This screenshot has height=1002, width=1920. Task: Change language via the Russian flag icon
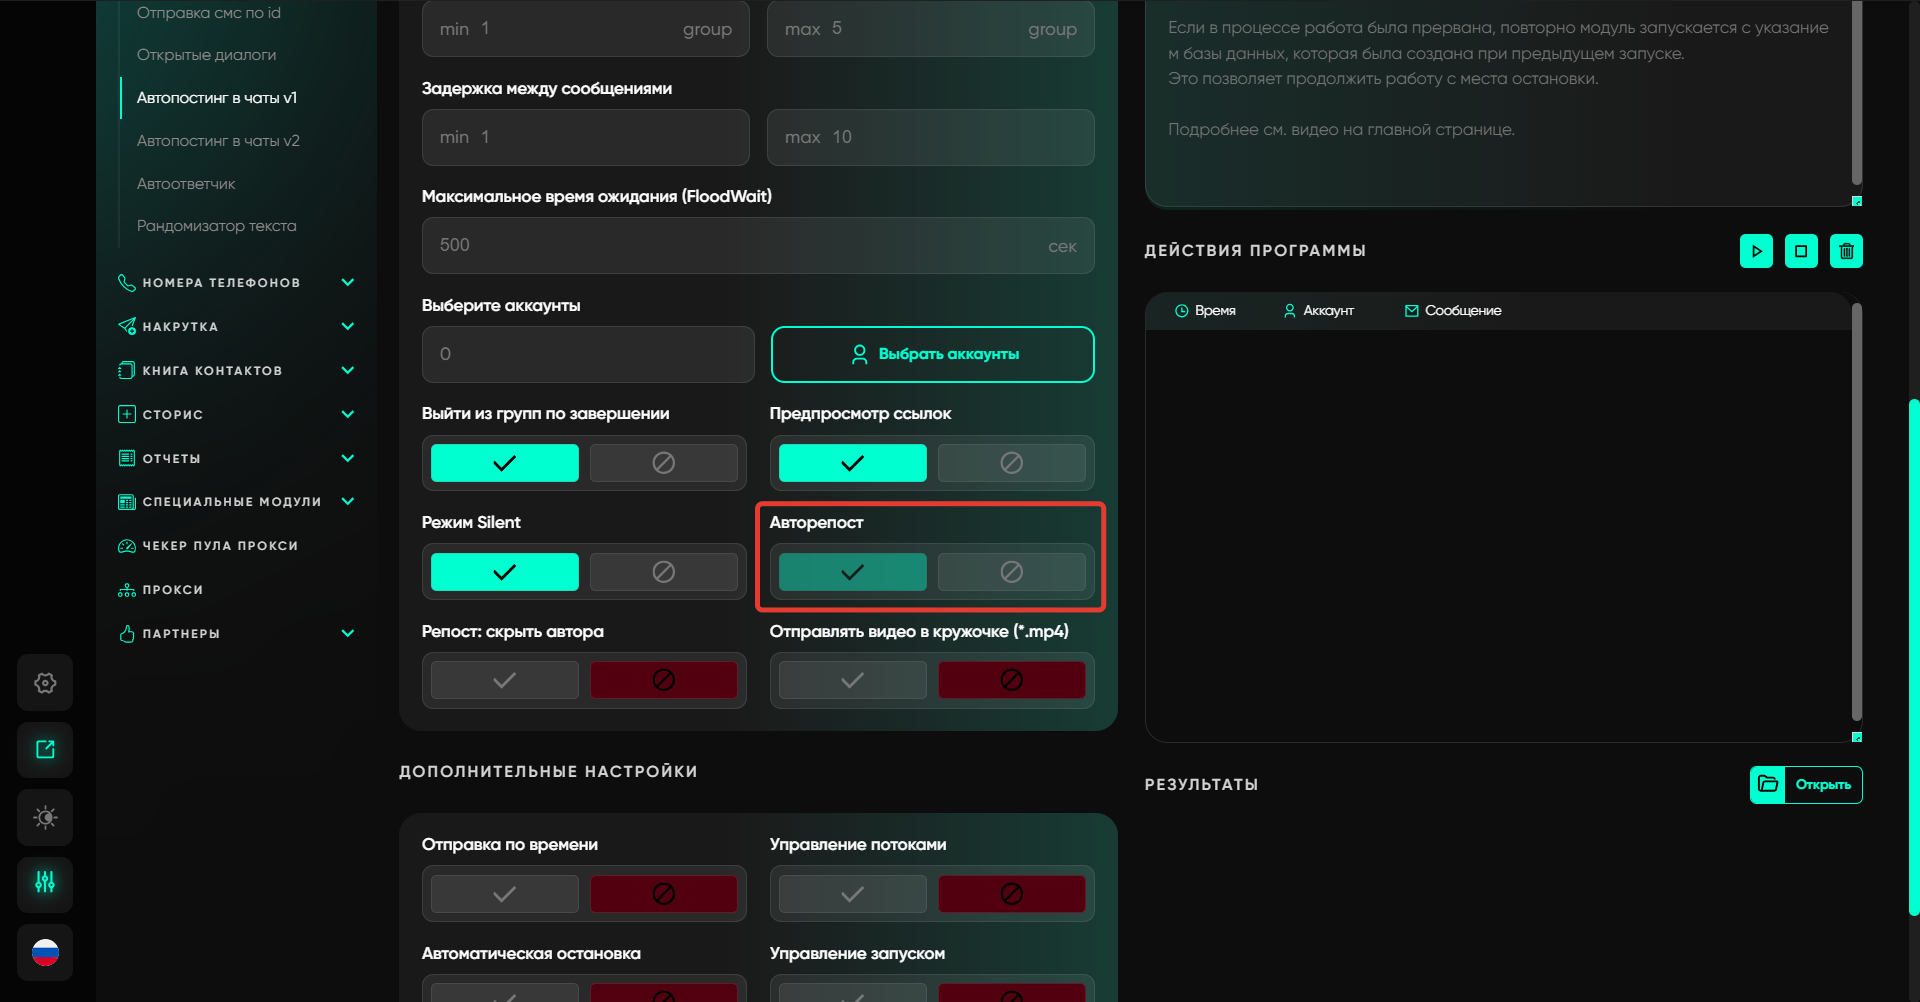point(45,952)
